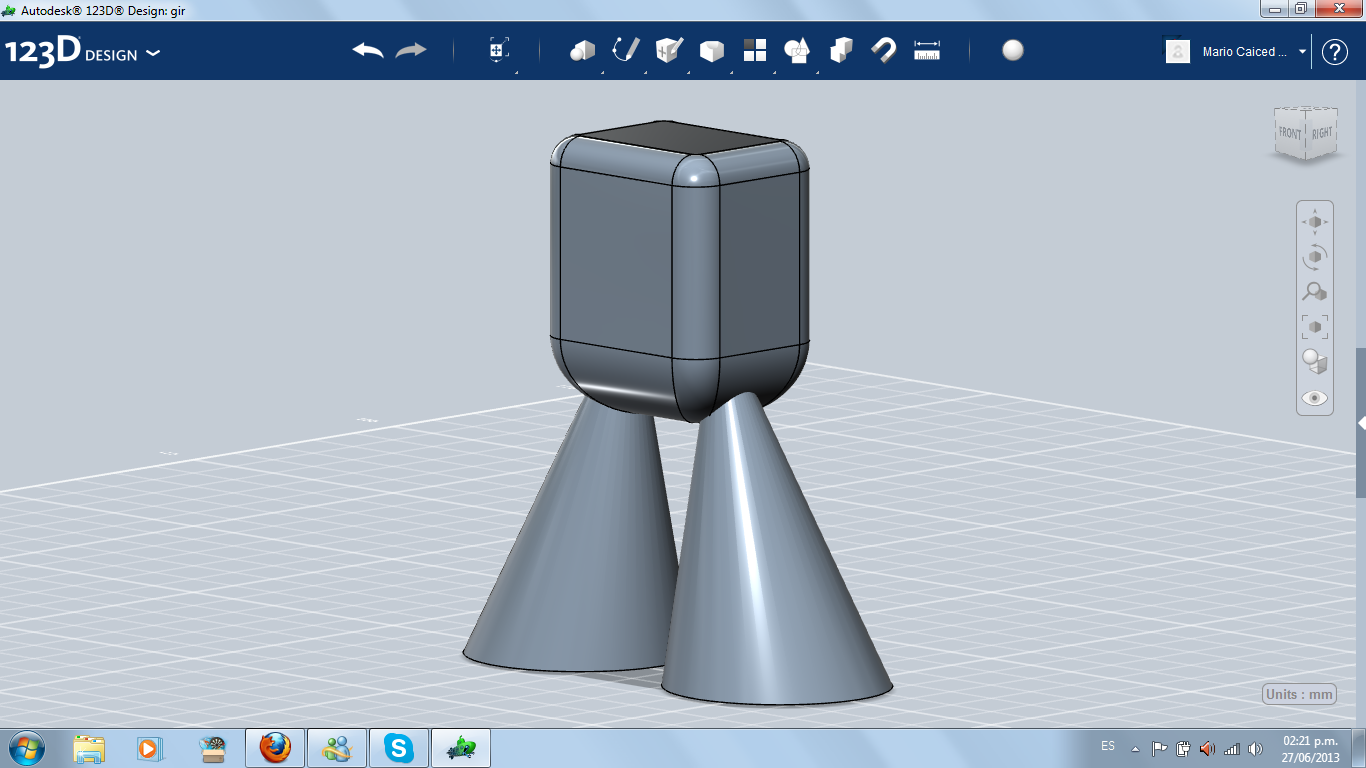1366x768 pixels.
Task: Open Windows Explorer from the taskbar
Action: pyautogui.click(x=89, y=748)
